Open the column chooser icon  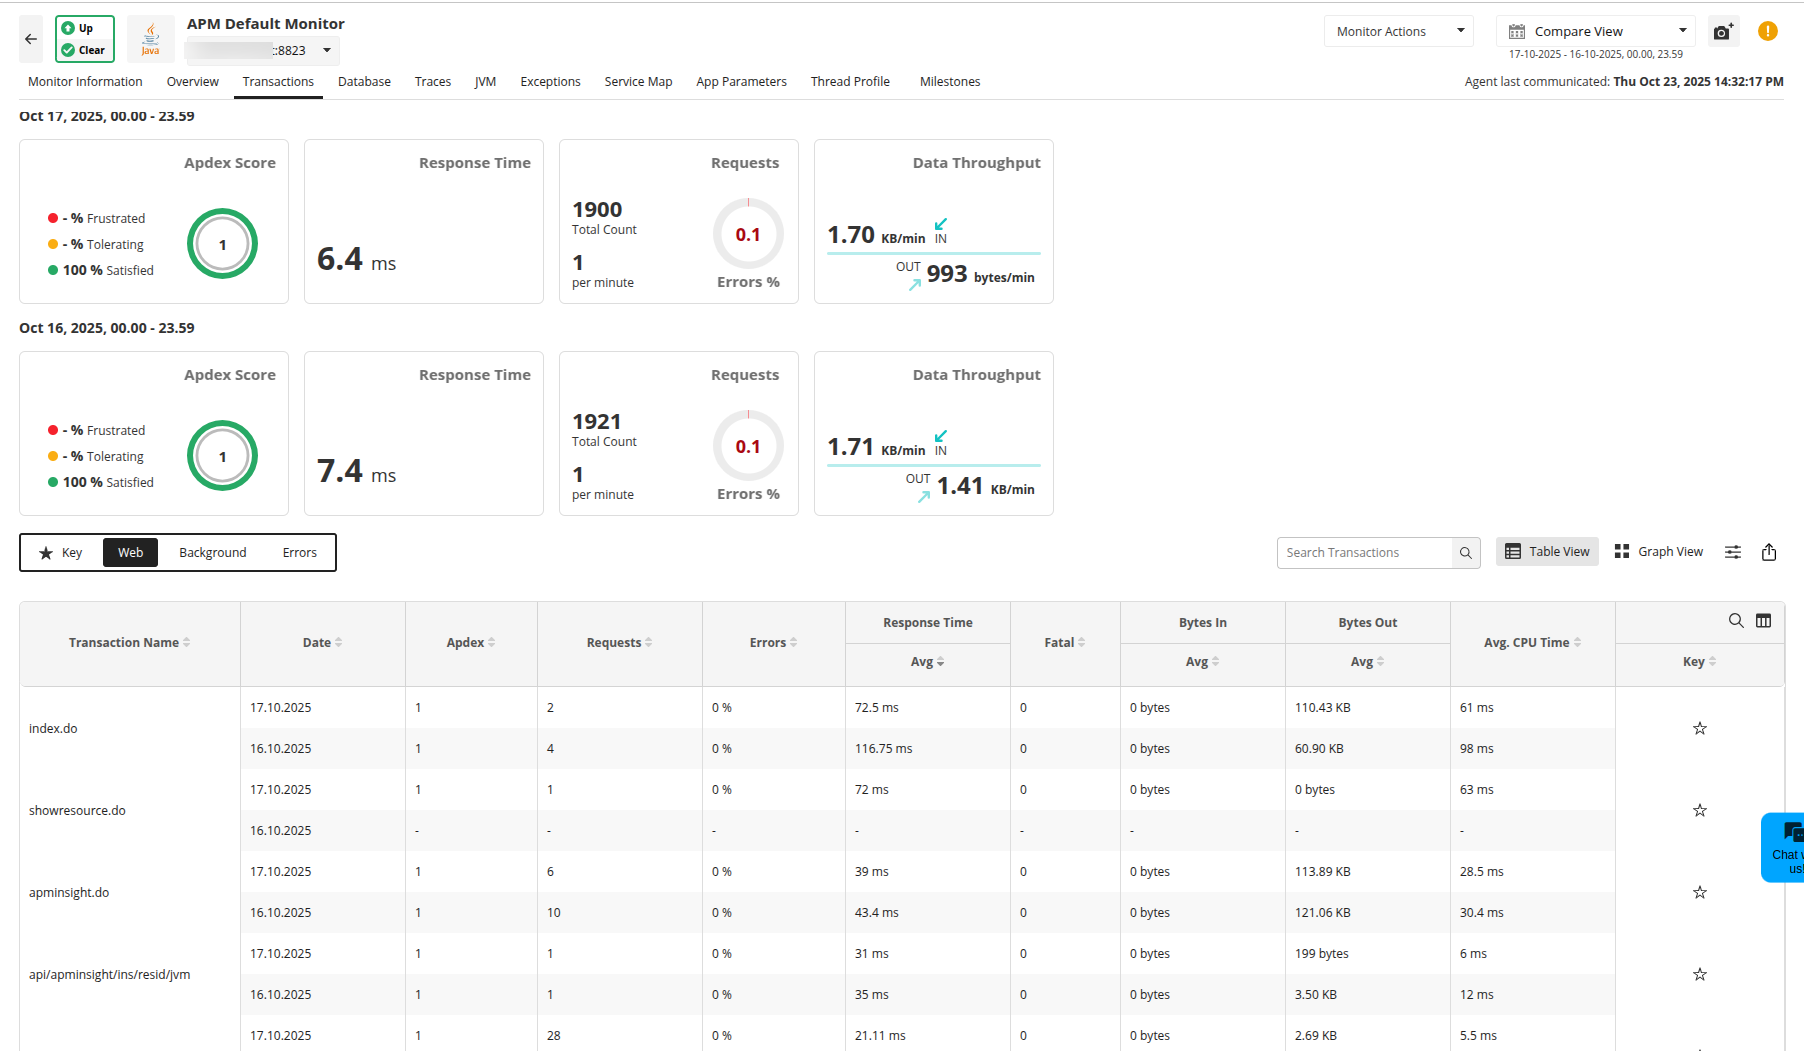(1764, 621)
